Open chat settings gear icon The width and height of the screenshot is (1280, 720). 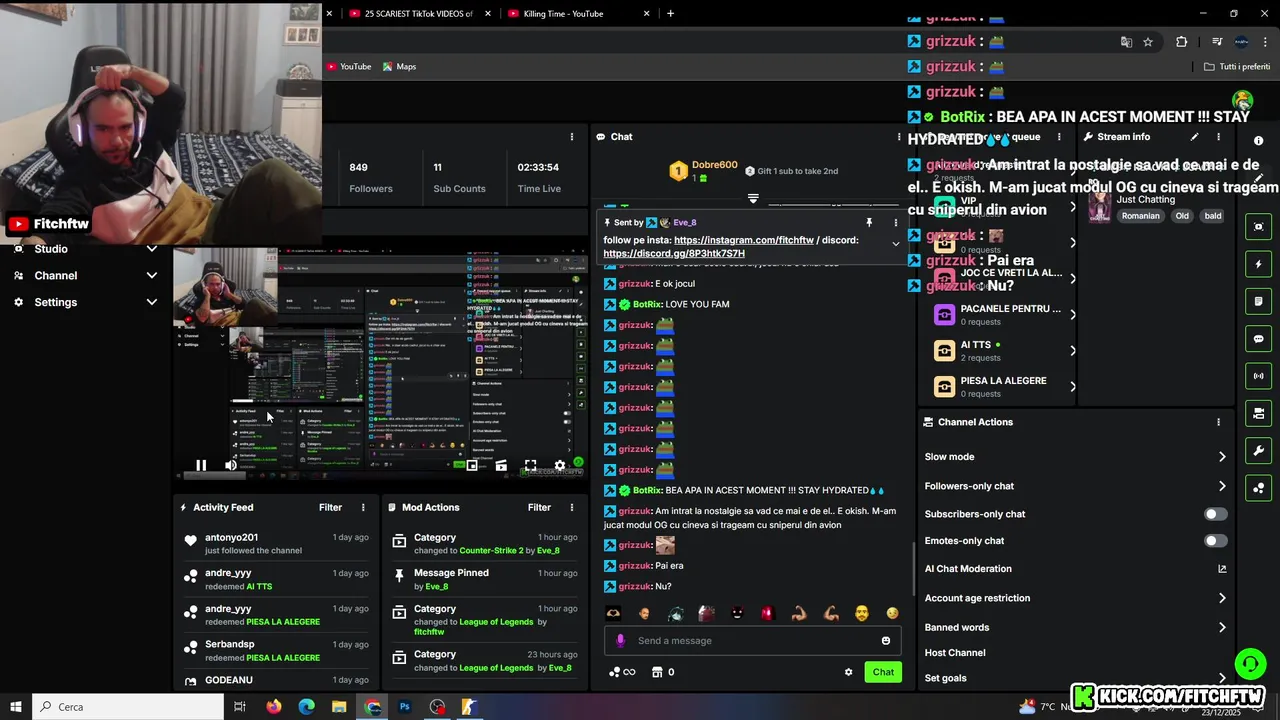tap(849, 672)
